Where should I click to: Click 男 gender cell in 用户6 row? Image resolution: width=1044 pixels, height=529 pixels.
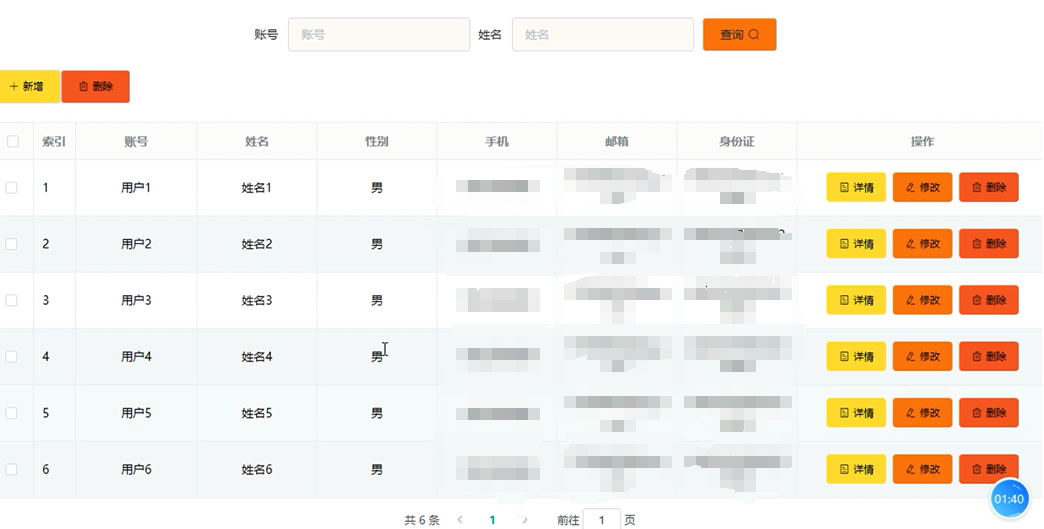pyautogui.click(x=377, y=469)
